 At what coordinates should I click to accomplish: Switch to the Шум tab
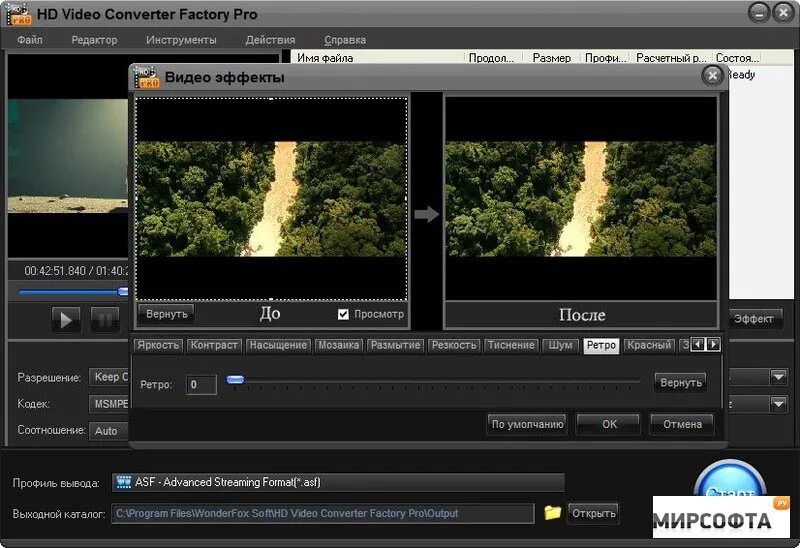pos(560,345)
